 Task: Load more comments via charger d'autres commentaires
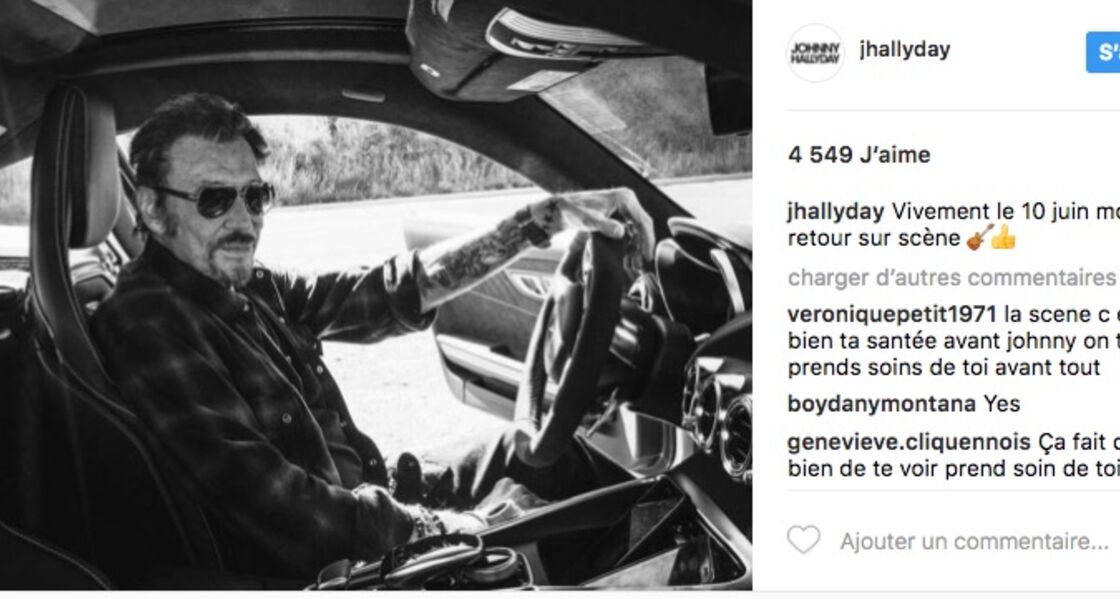pos(951,278)
